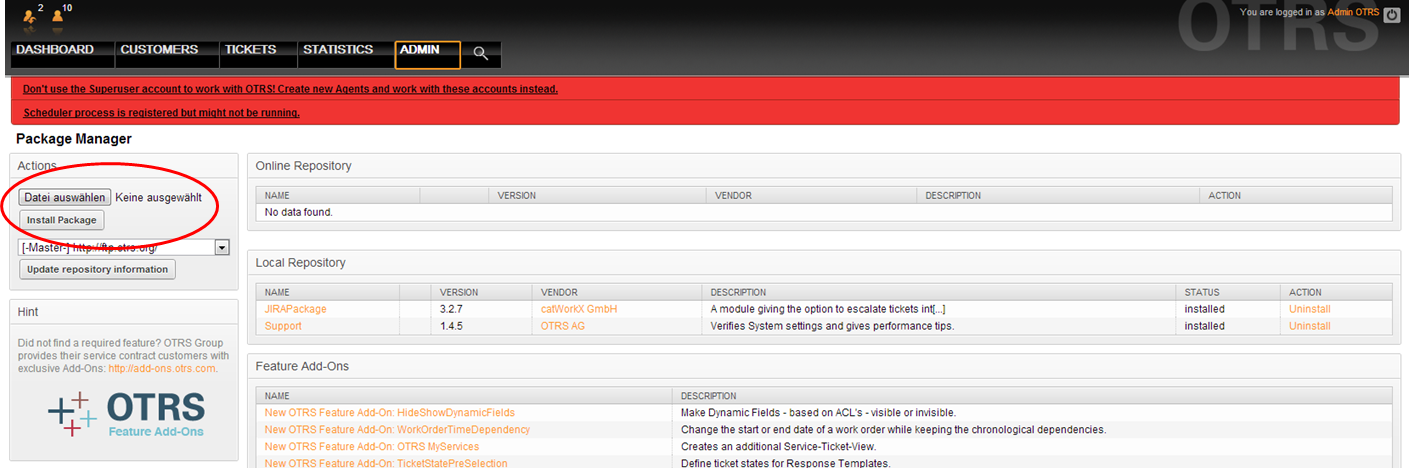Open the agent icon with badge 2
The image size is (1409, 468).
coord(29,17)
